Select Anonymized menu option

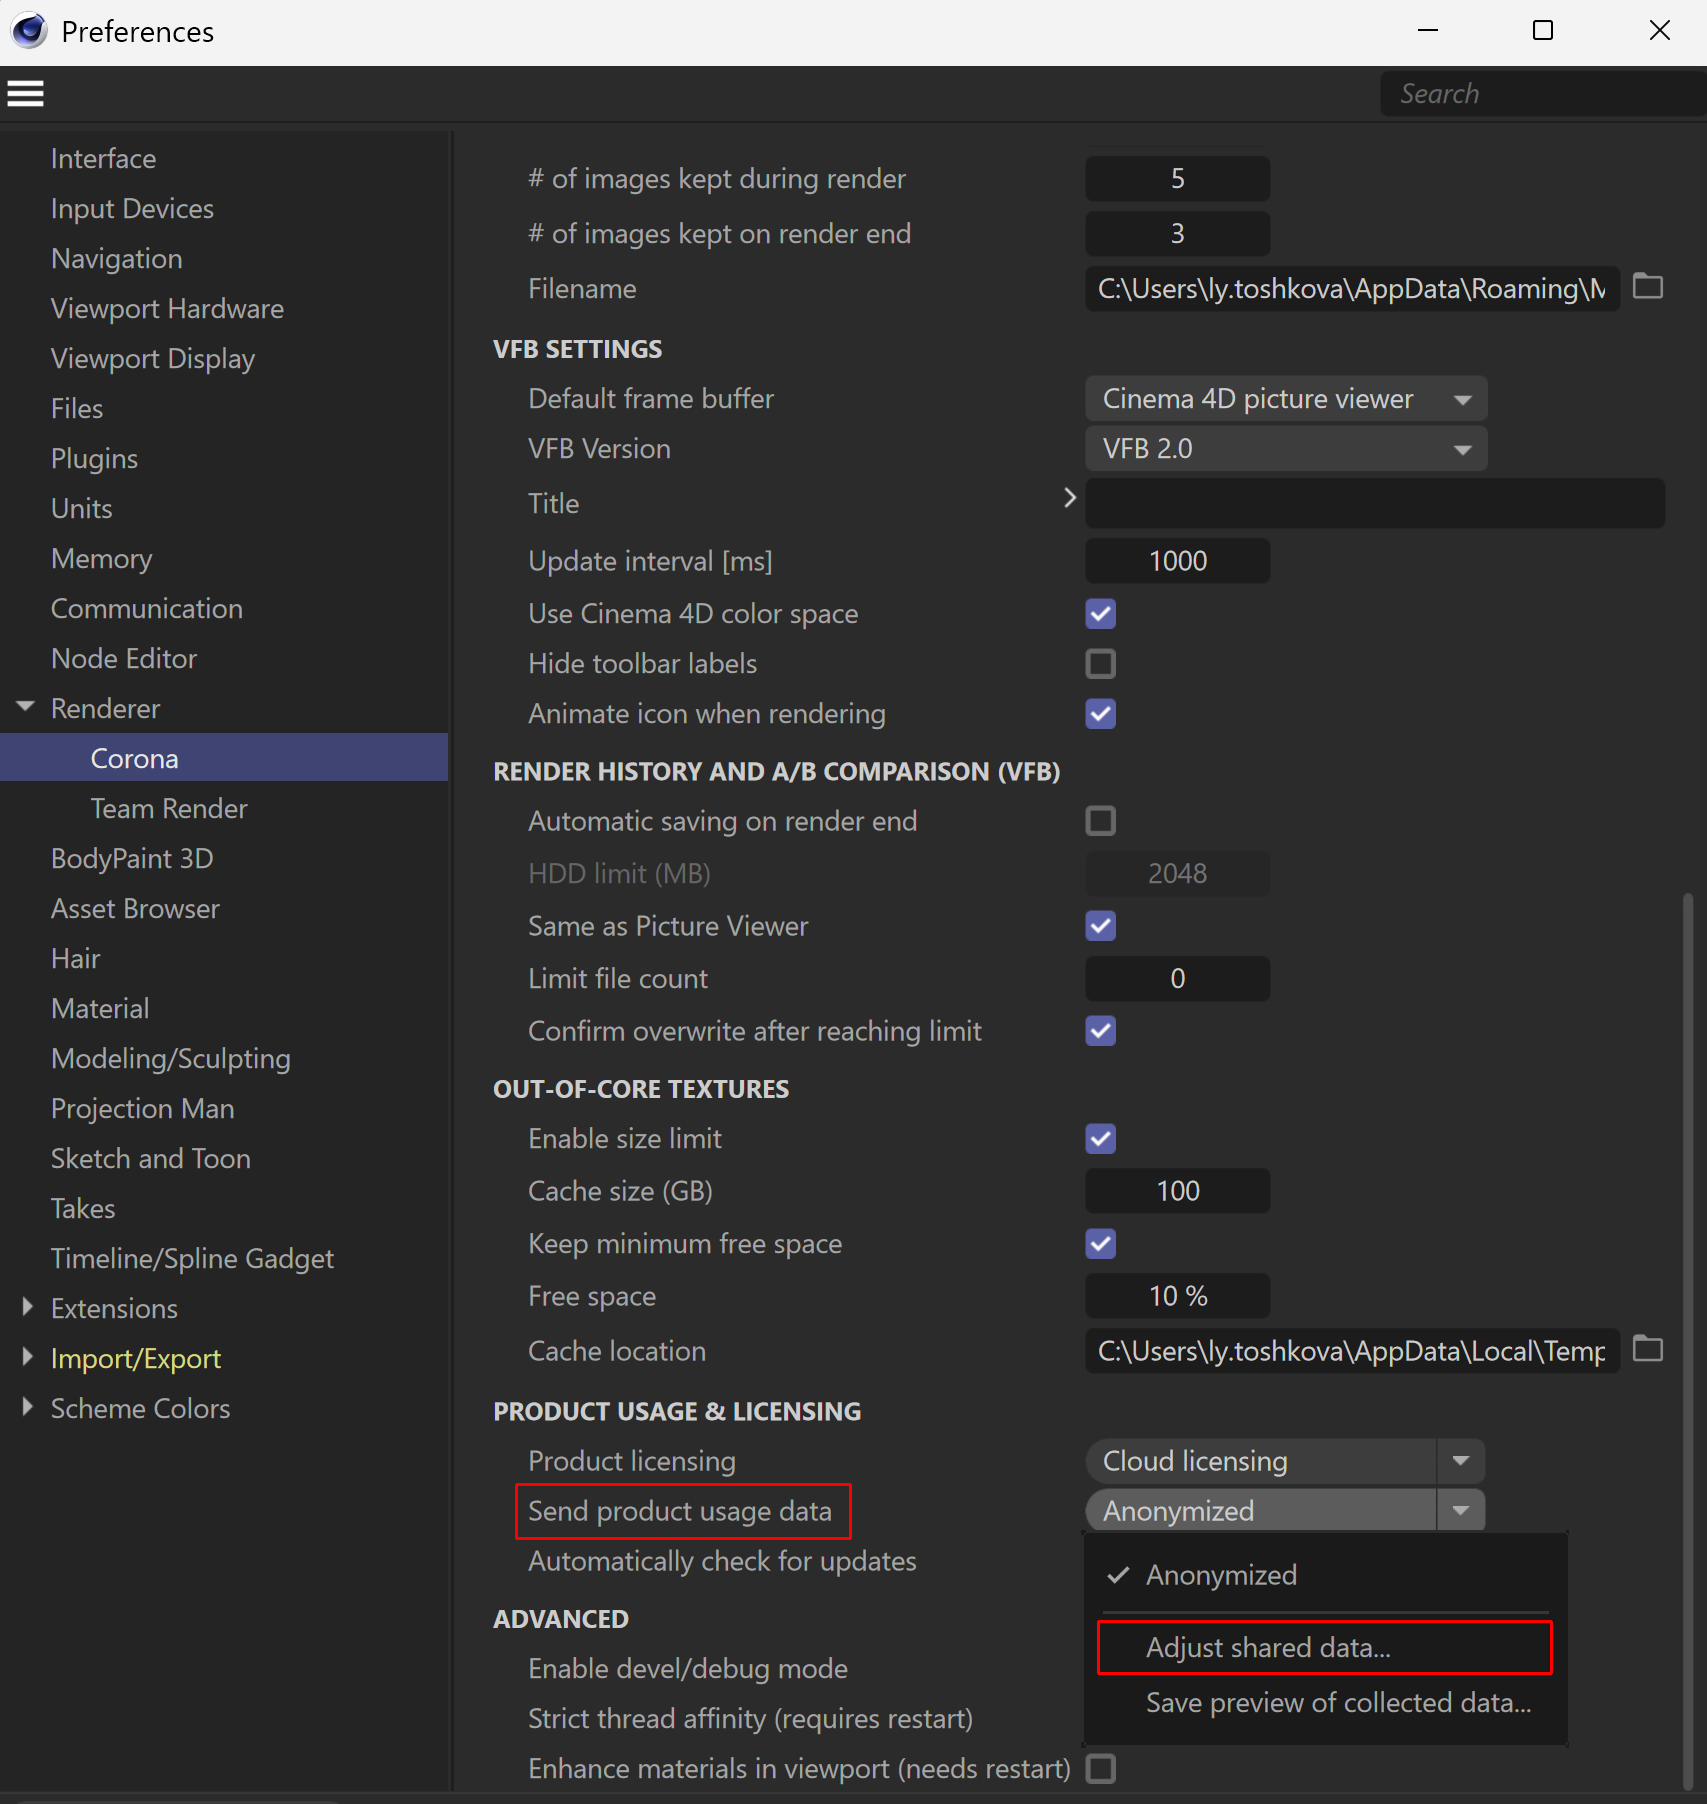[1325, 1575]
